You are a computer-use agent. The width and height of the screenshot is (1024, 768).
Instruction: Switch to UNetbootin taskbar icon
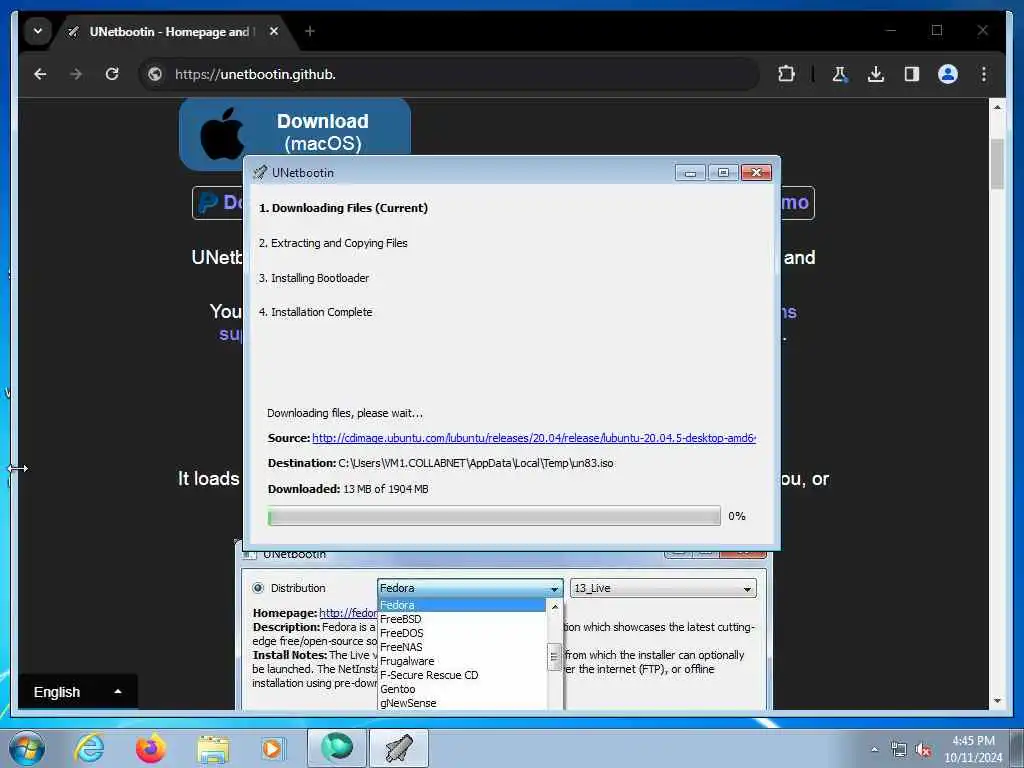tap(399, 748)
